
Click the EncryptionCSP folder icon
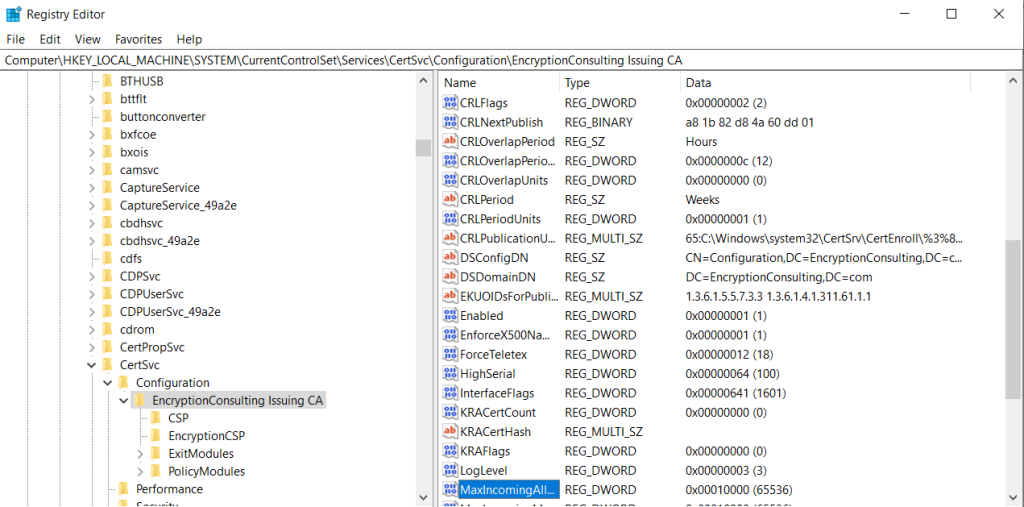click(155, 435)
